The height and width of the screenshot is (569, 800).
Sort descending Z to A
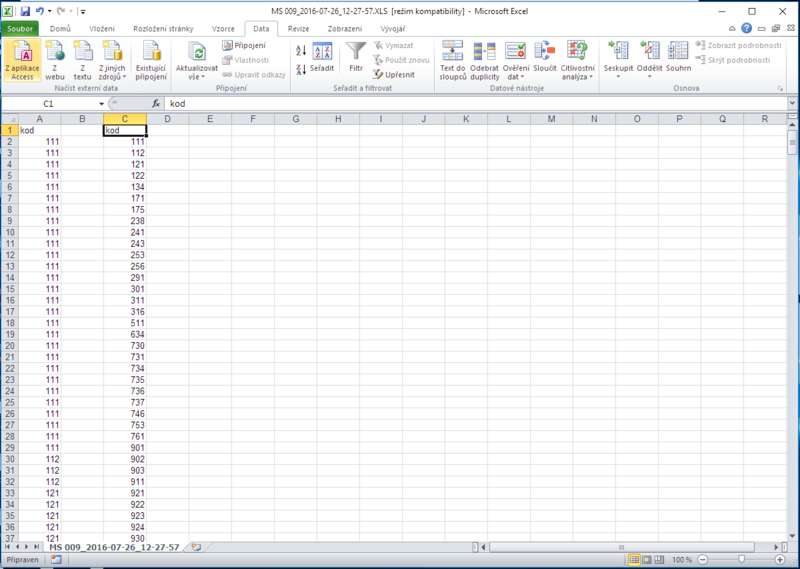(x=301, y=68)
